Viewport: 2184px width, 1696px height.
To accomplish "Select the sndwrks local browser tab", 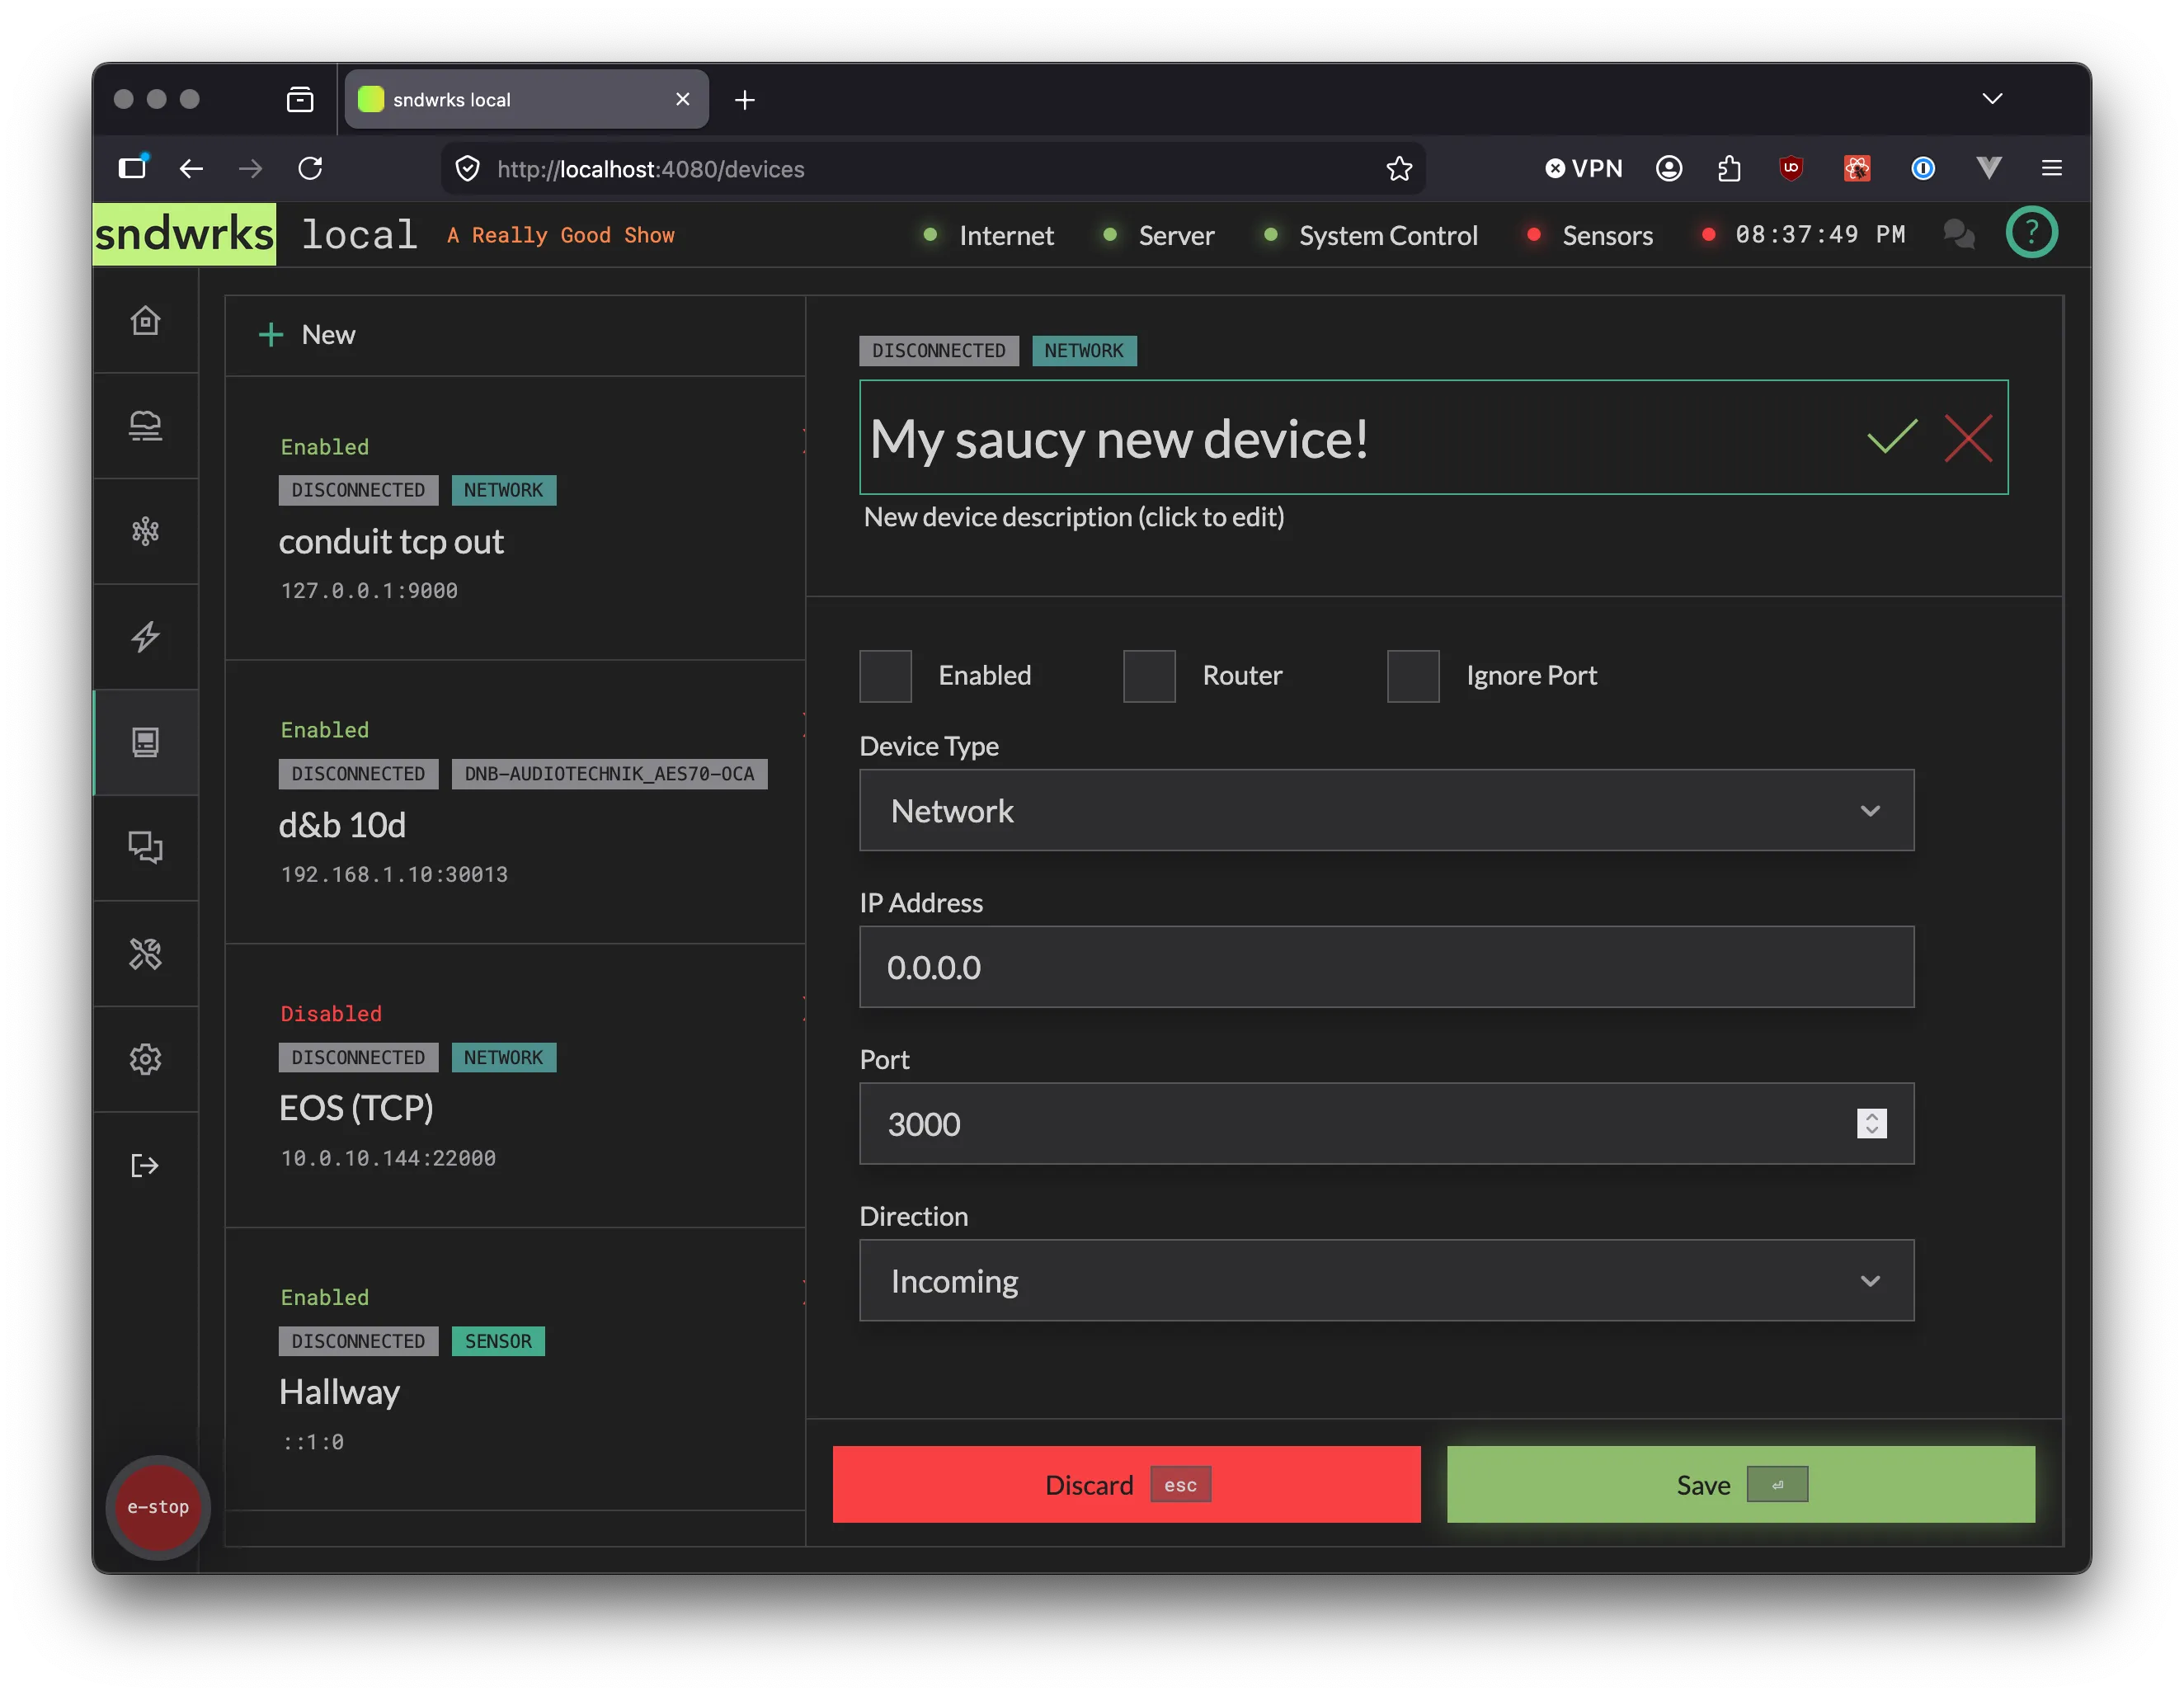I will point(526,99).
